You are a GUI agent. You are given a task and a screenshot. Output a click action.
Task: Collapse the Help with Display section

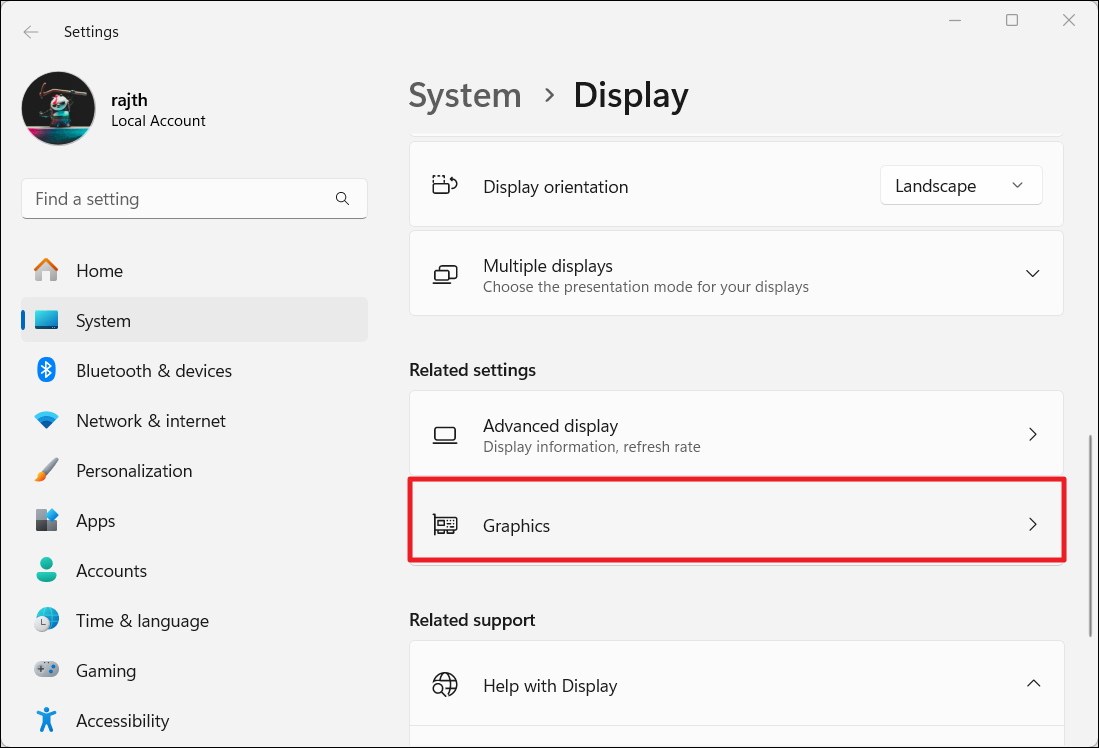1033,684
